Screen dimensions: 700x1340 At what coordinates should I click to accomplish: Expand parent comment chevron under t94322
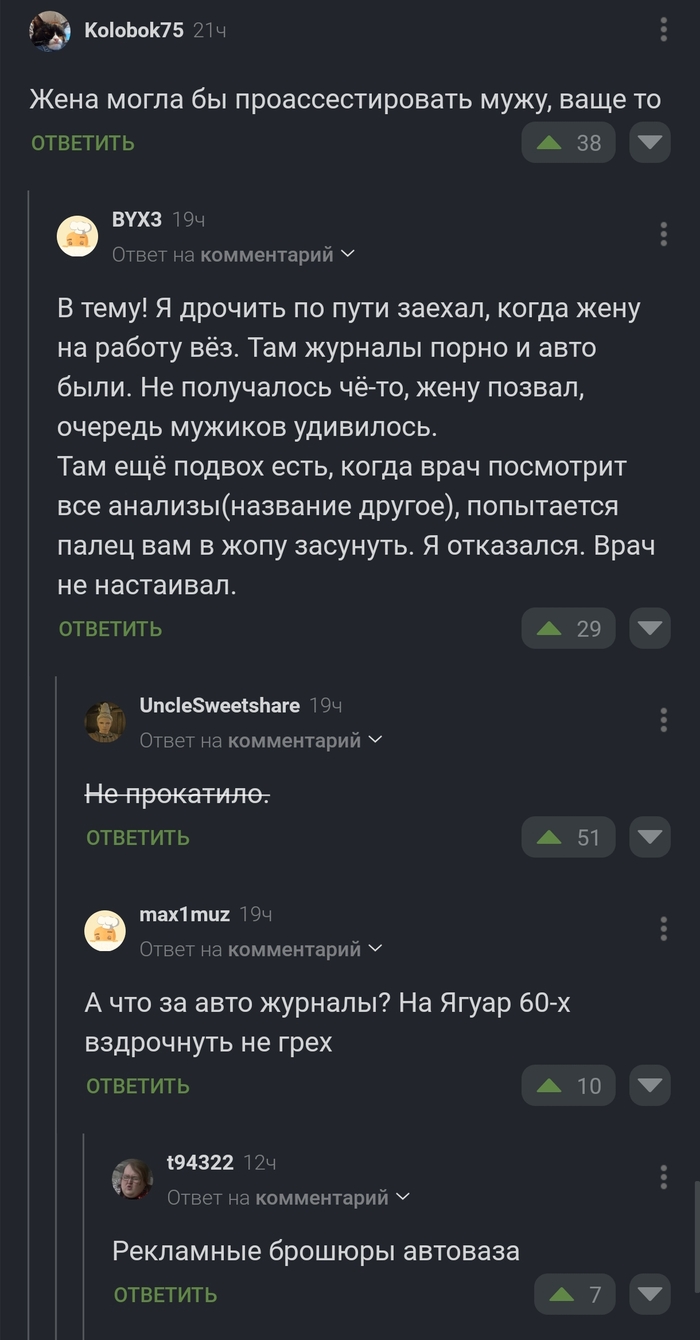(x=403, y=1197)
